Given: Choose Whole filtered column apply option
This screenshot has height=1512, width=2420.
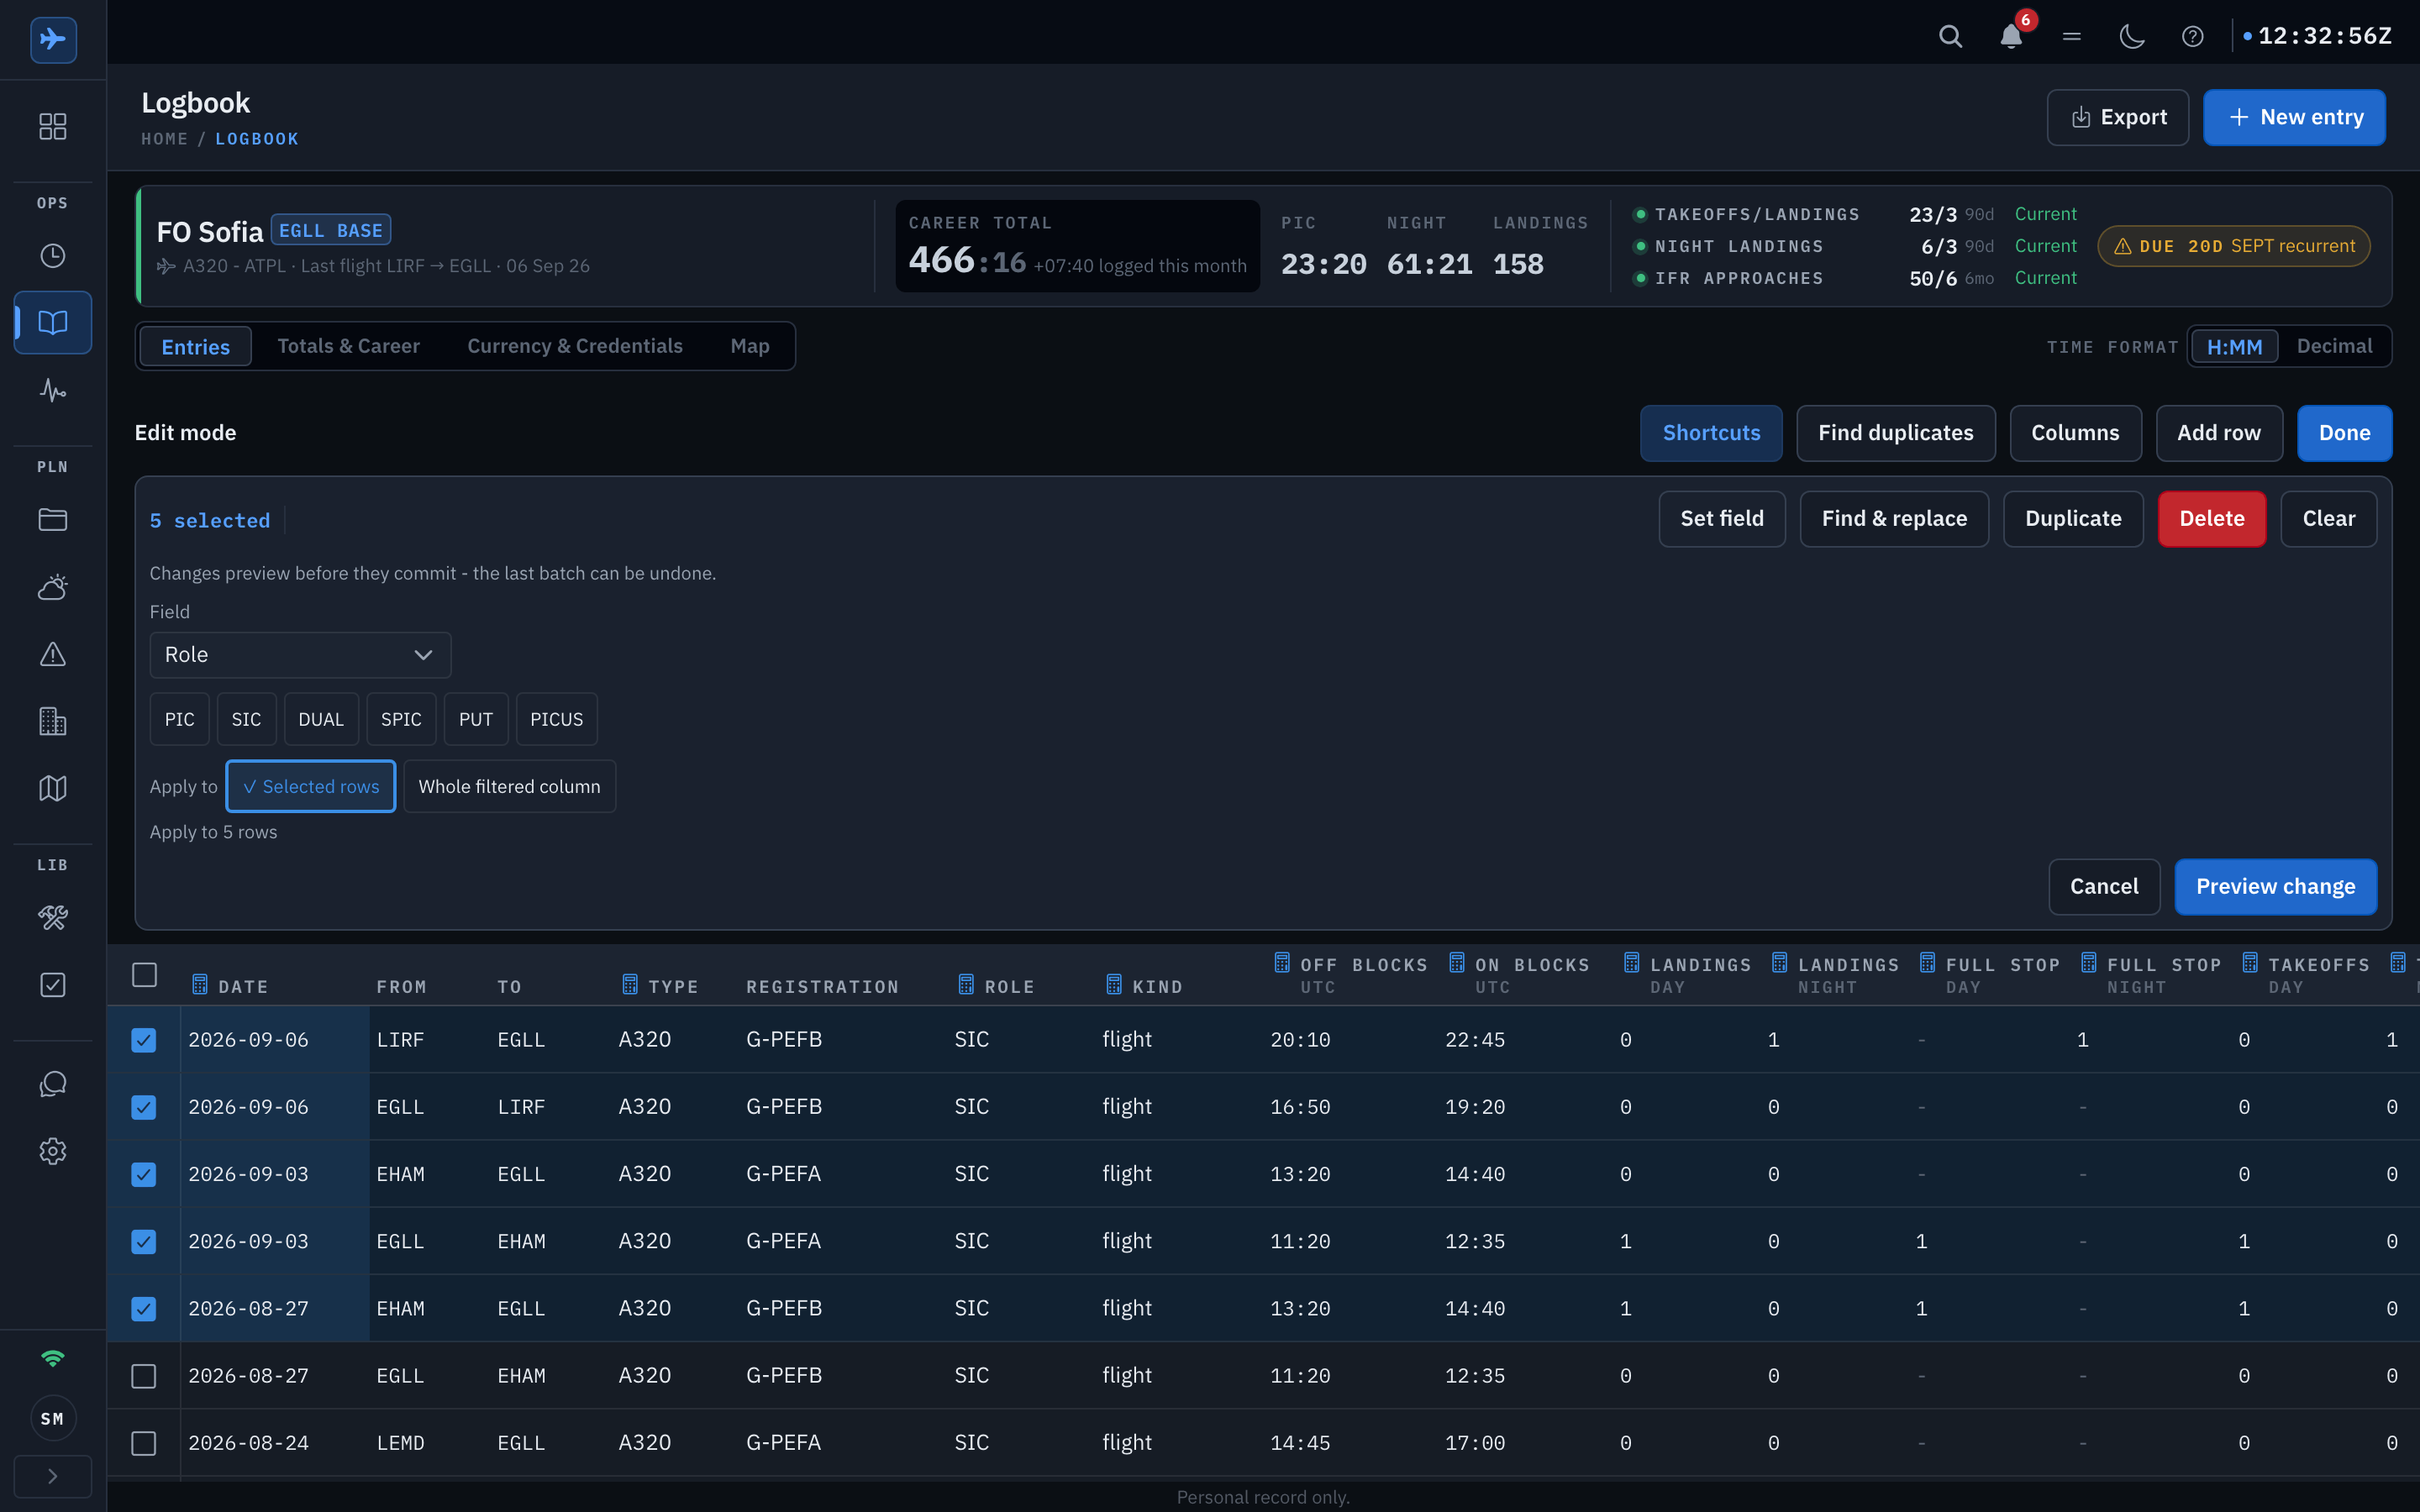Looking at the screenshot, I should 509,786.
